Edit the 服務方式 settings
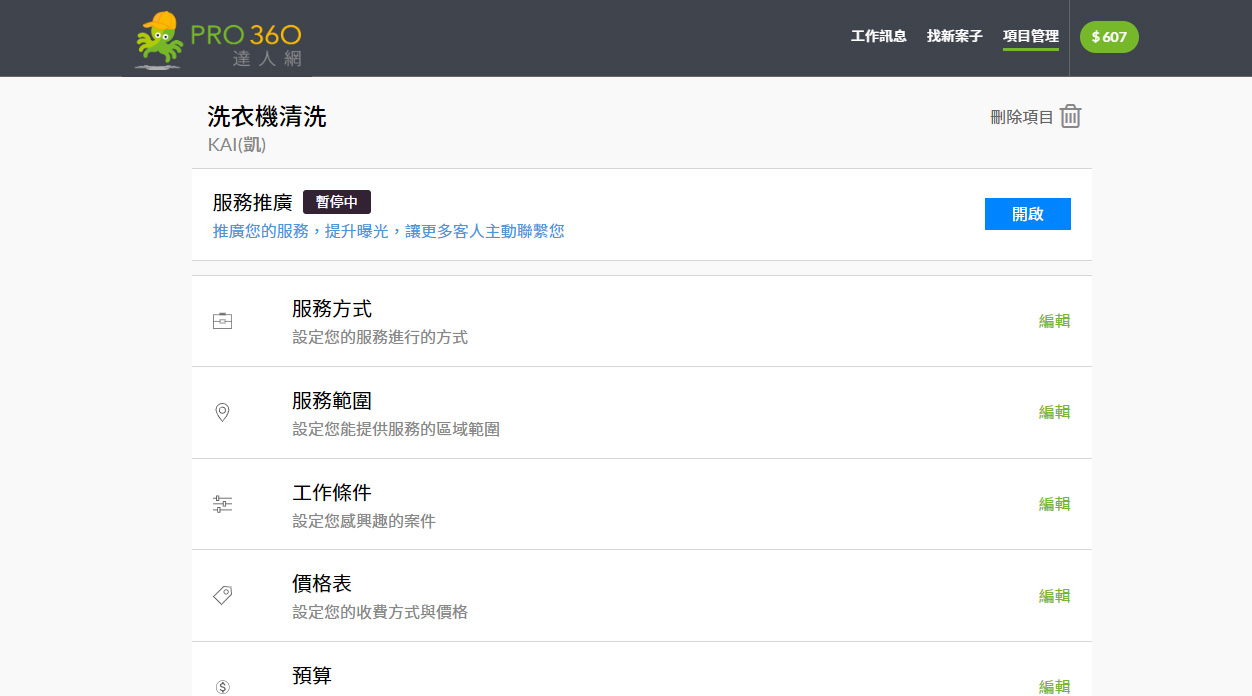Viewport: 1252px width, 696px height. pos(1054,321)
